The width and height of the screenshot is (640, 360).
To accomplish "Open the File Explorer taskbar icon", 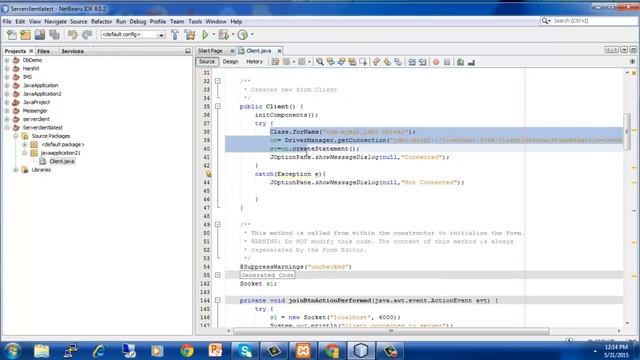I will (x=42, y=351).
